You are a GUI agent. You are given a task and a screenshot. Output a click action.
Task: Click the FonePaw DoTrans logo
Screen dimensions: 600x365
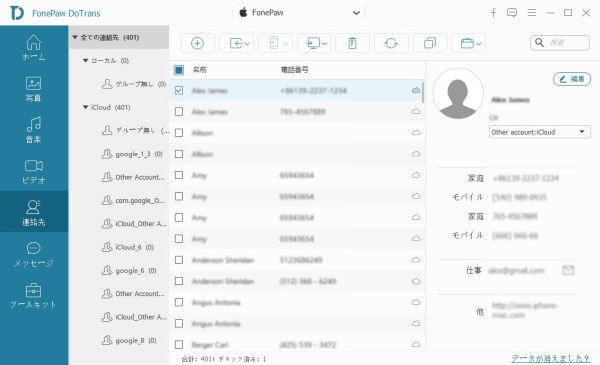pyautogui.click(x=17, y=13)
